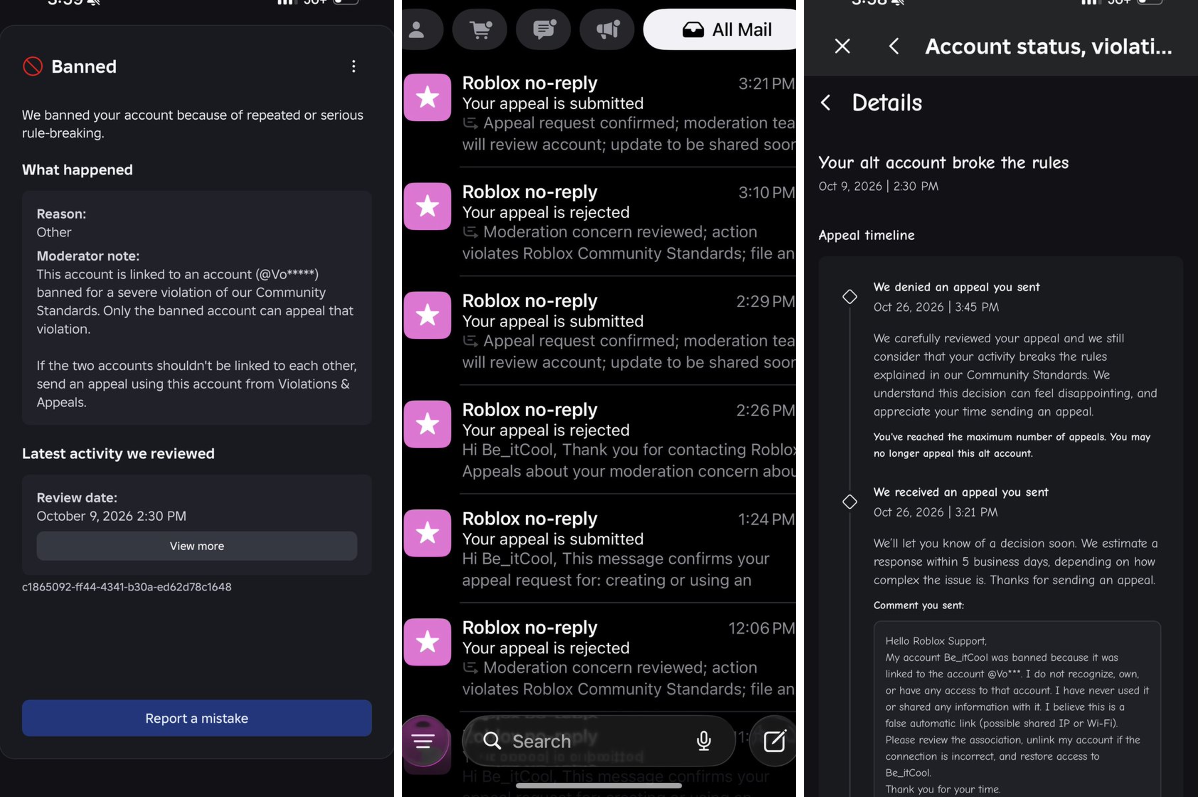The width and height of the screenshot is (1200, 797).
Task: Open the 2:29 PM appeal submitted email
Action: click(600, 331)
